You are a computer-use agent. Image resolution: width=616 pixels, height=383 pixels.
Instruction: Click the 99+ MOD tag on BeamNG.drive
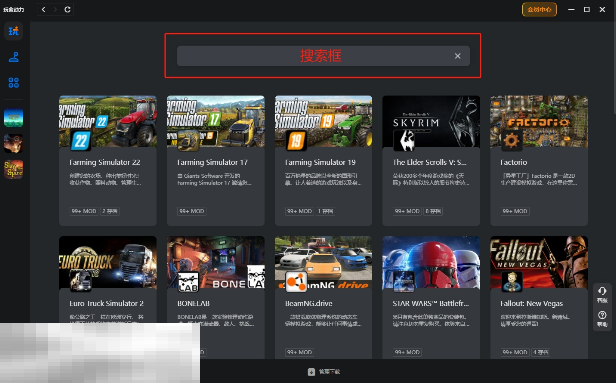tap(299, 352)
